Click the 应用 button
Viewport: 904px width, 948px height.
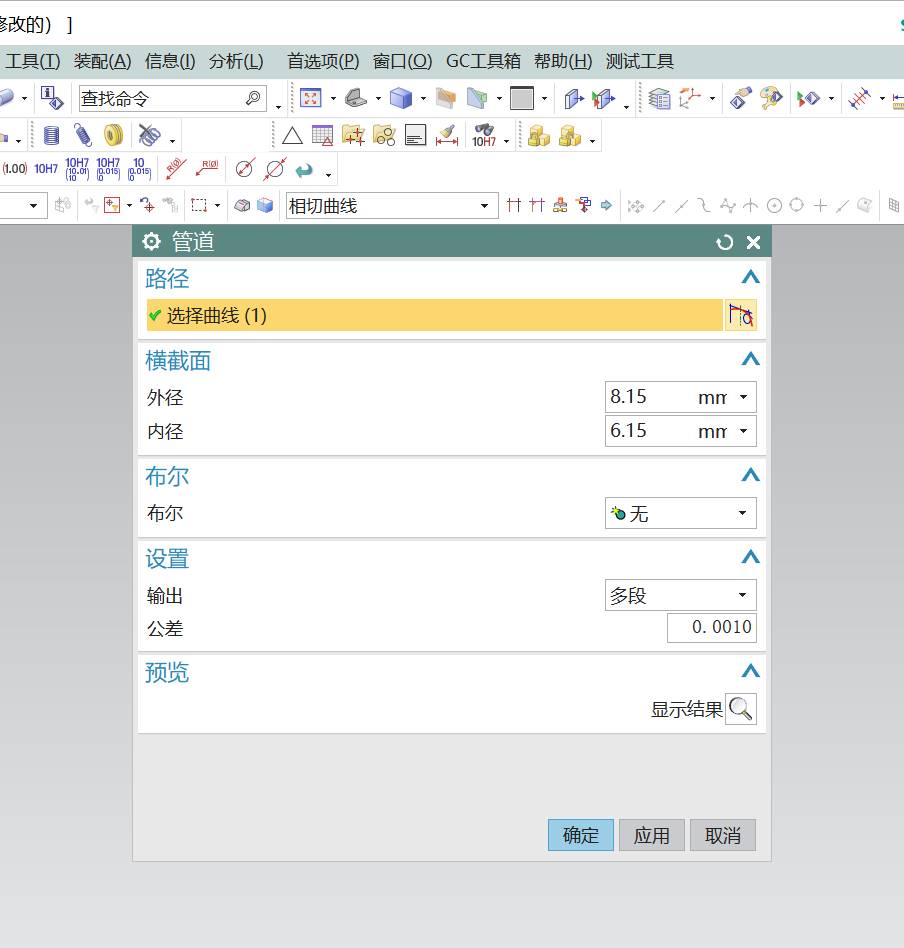click(652, 835)
